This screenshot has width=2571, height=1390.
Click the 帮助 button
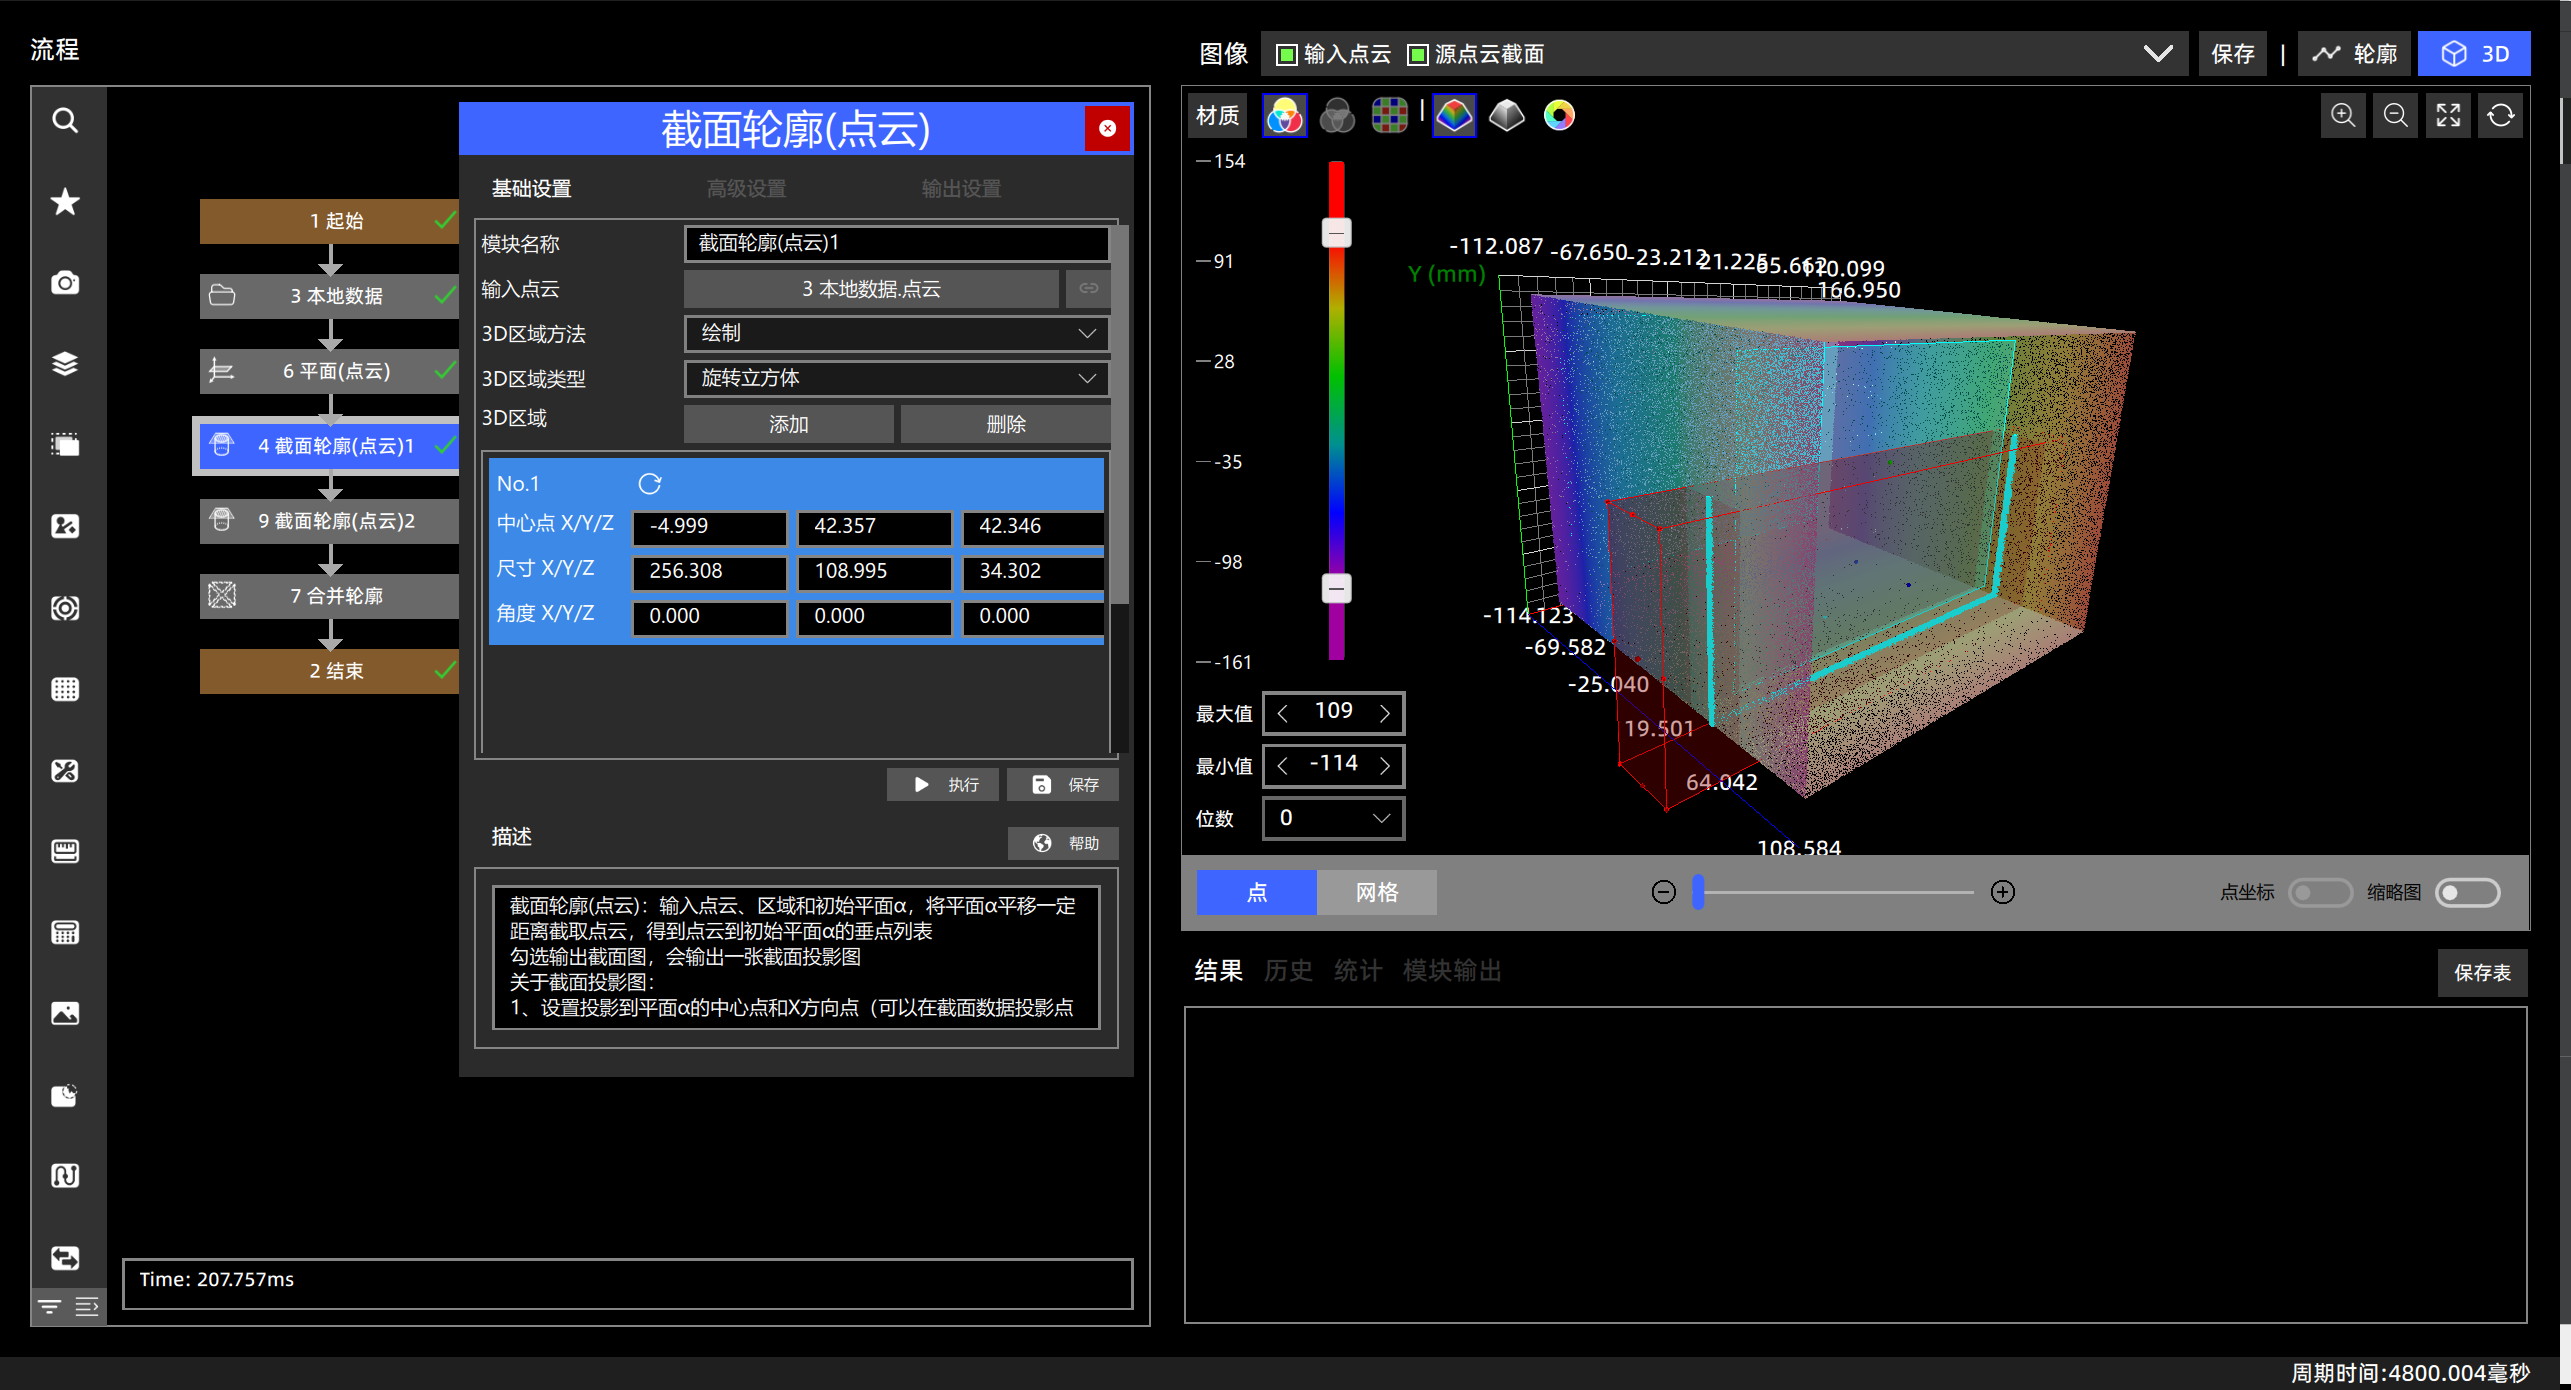(1063, 843)
